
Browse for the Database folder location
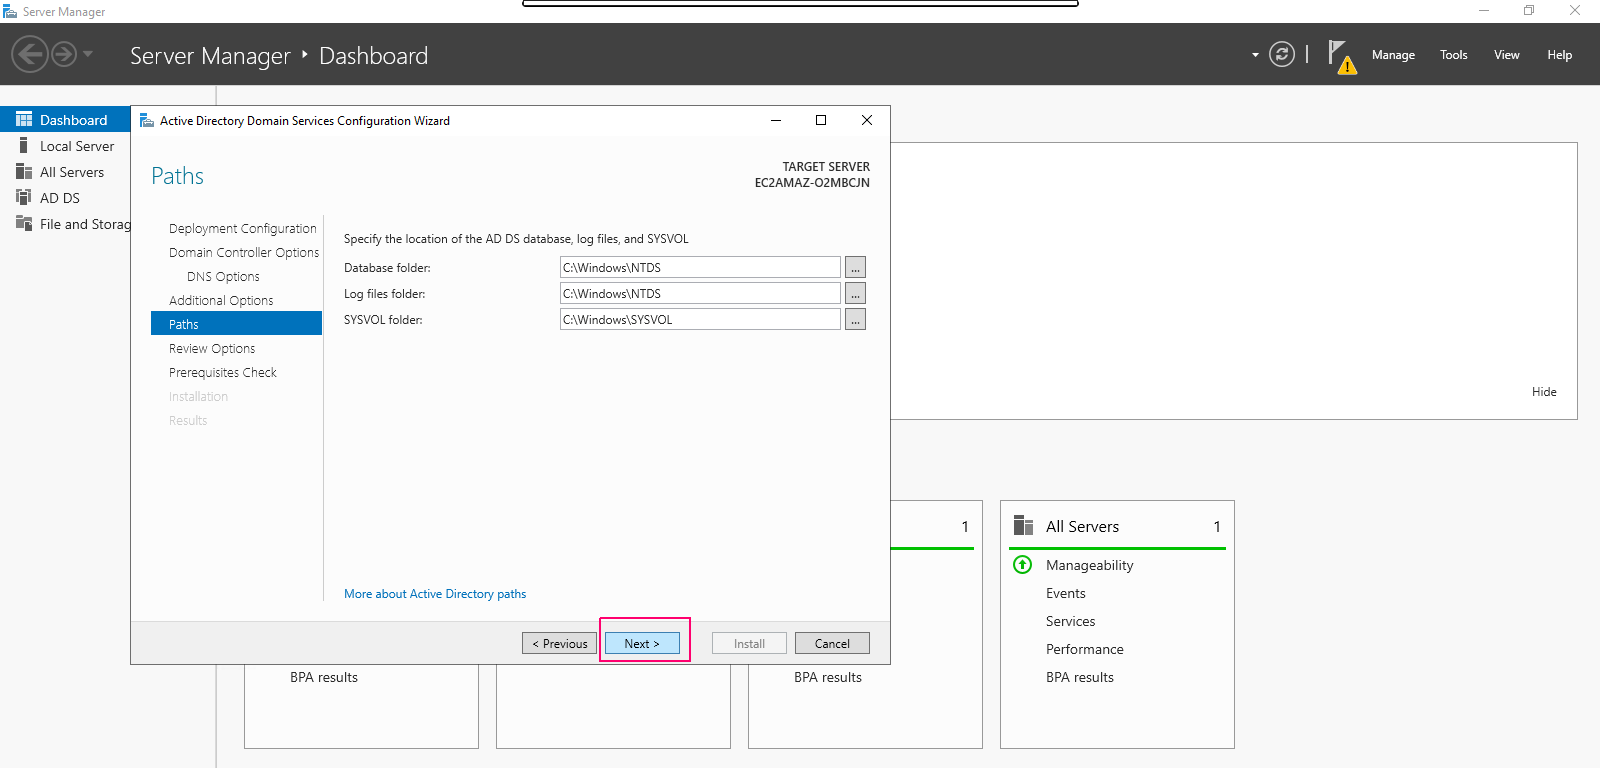(855, 267)
